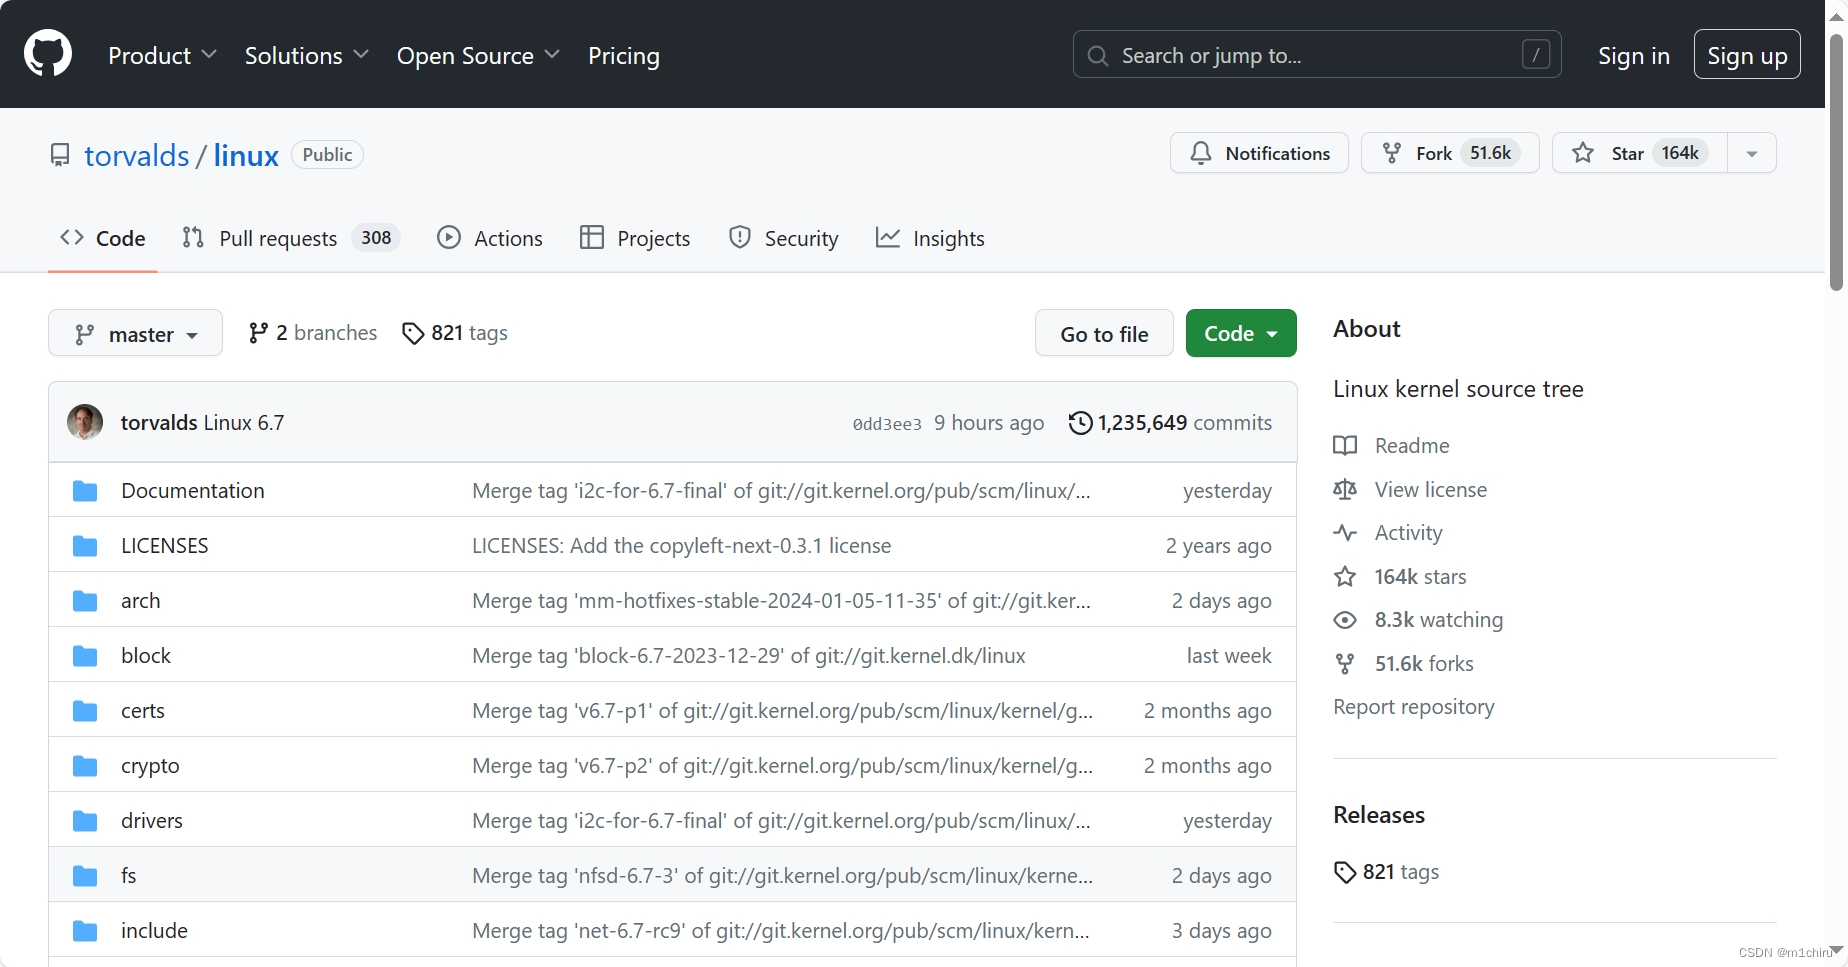Open the Pricing page
1848x967 pixels.
[624, 56]
